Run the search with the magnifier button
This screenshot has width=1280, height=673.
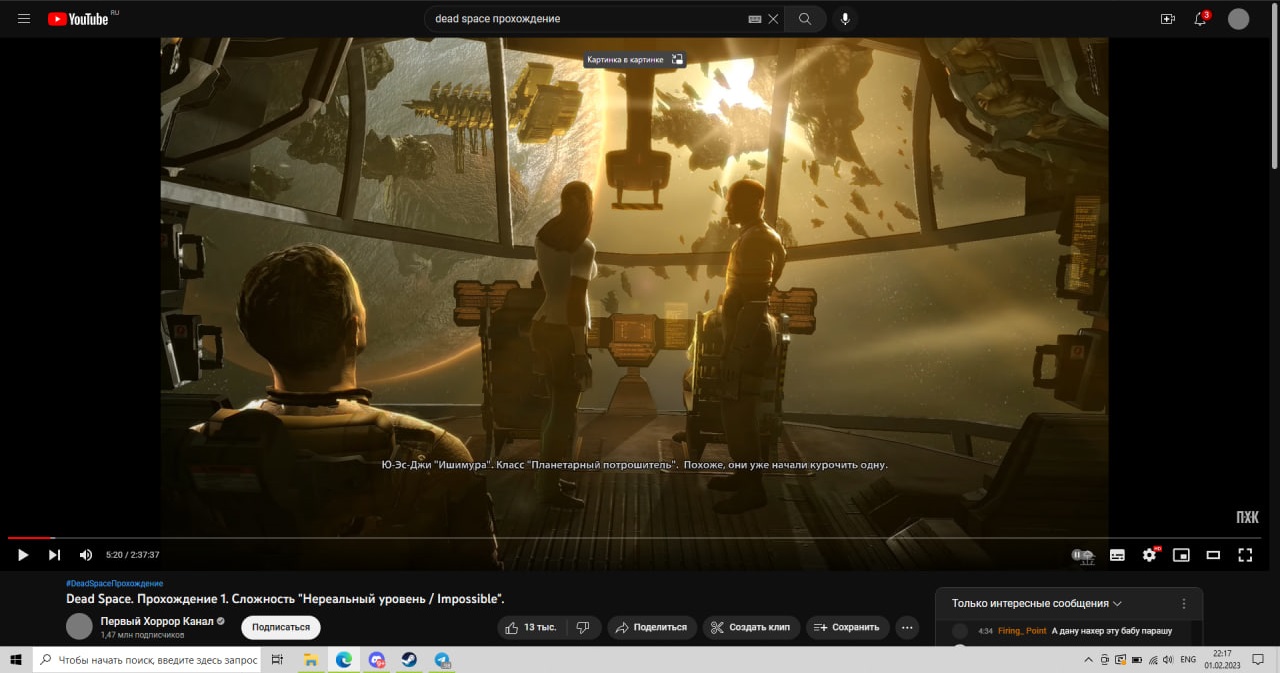805,19
